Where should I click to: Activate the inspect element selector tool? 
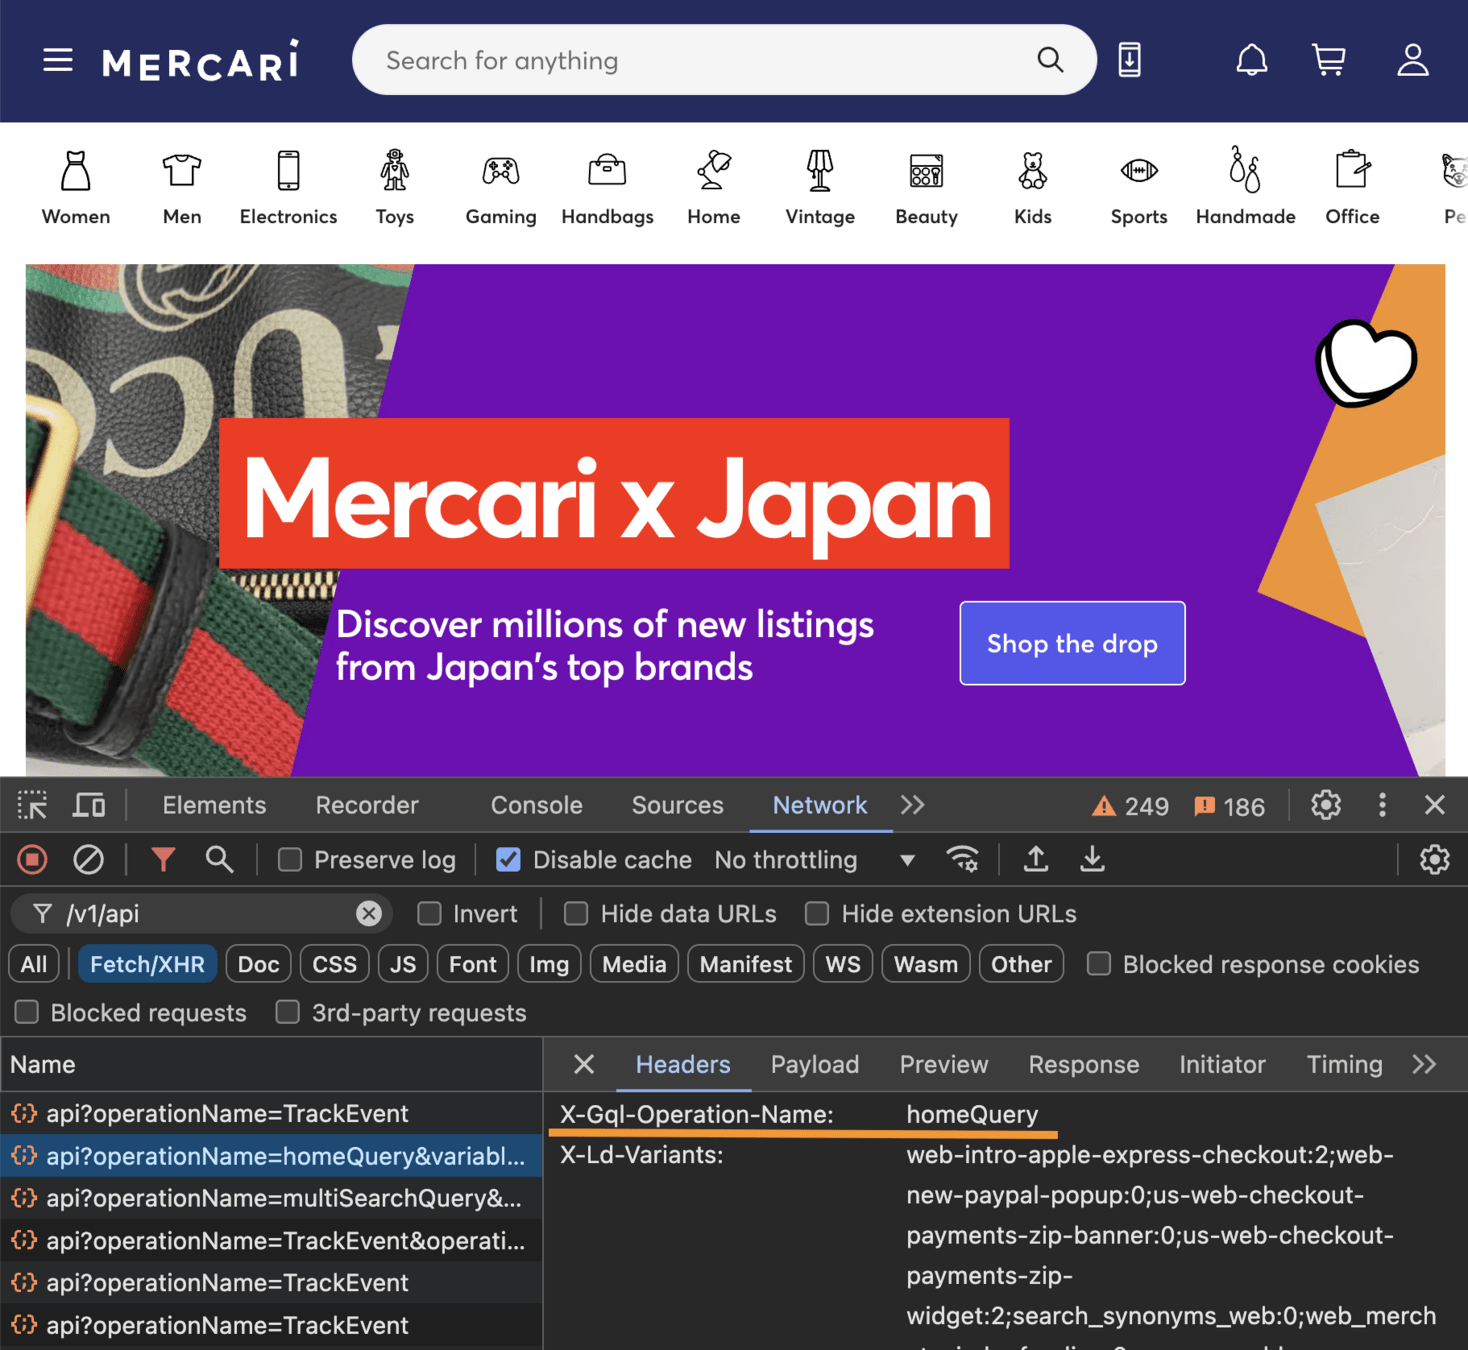(32, 805)
